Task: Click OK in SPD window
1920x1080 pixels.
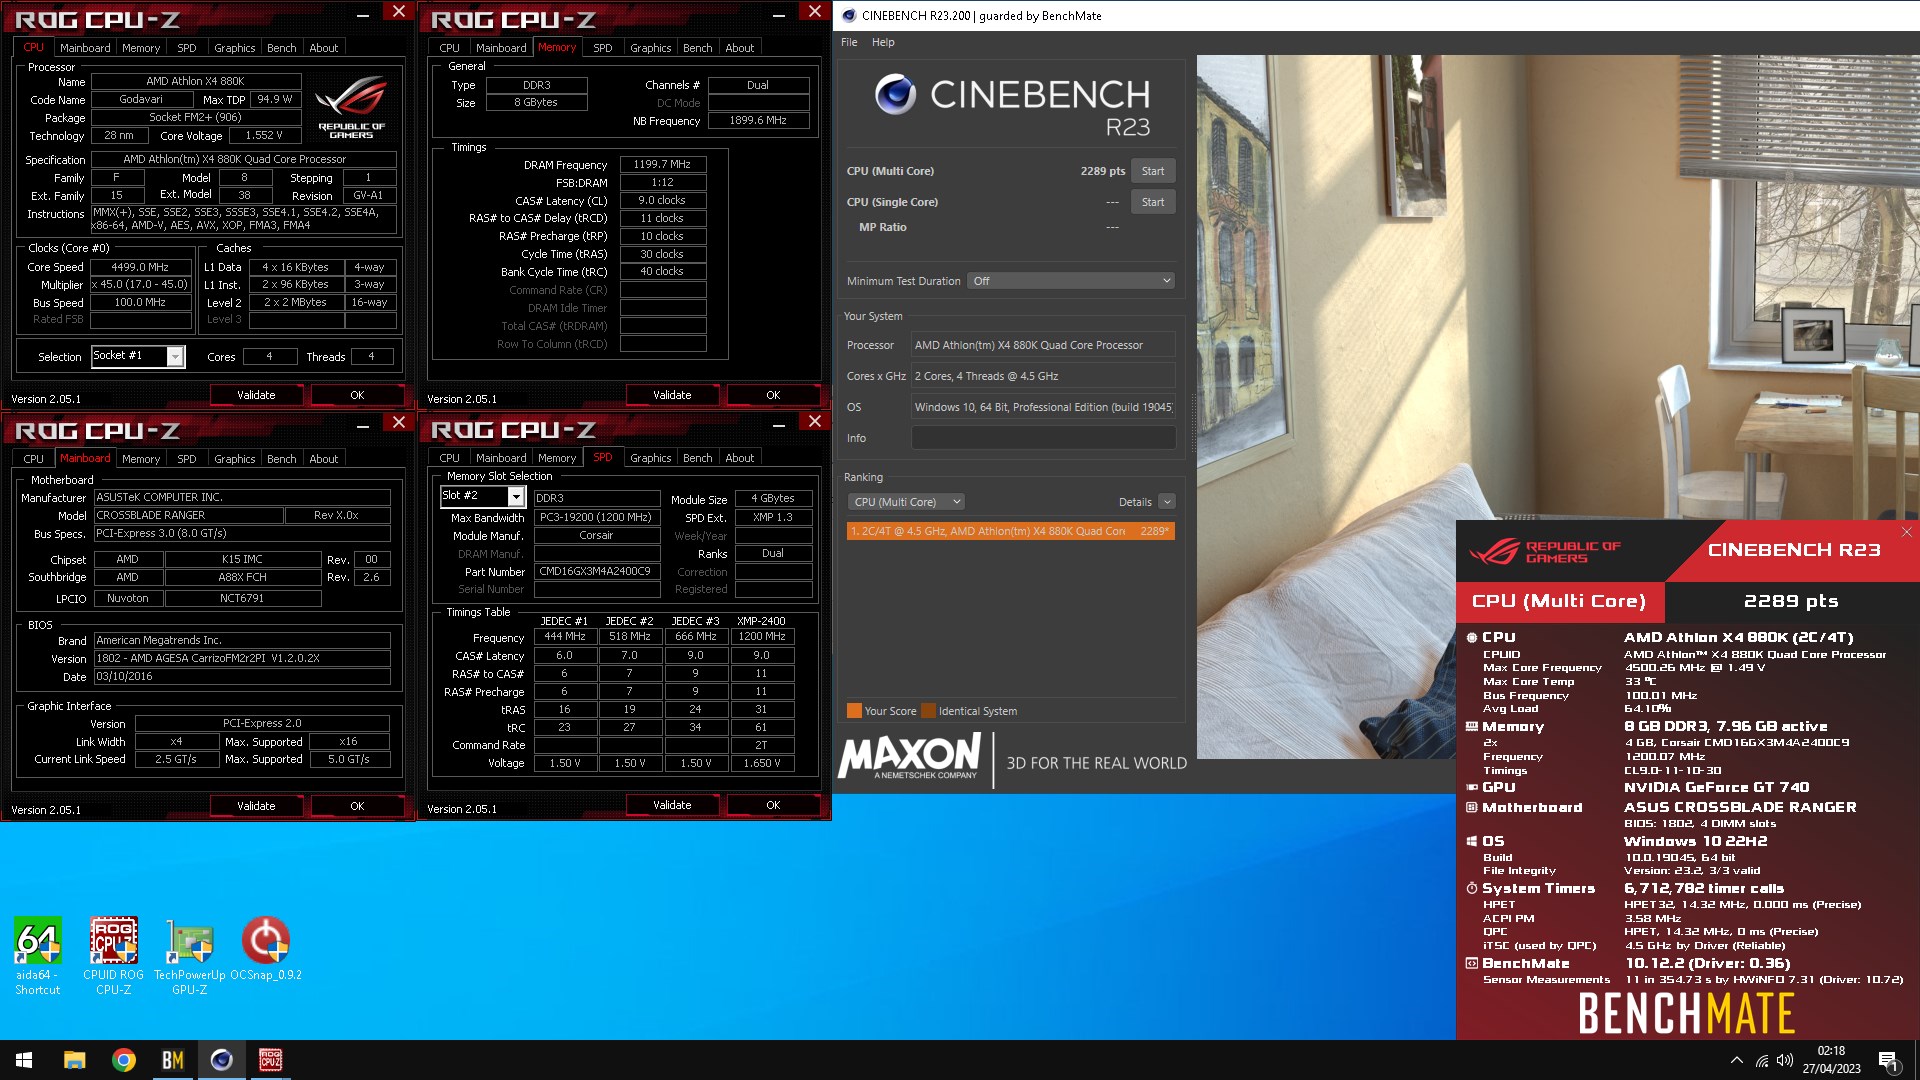Action: tap(773, 805)
